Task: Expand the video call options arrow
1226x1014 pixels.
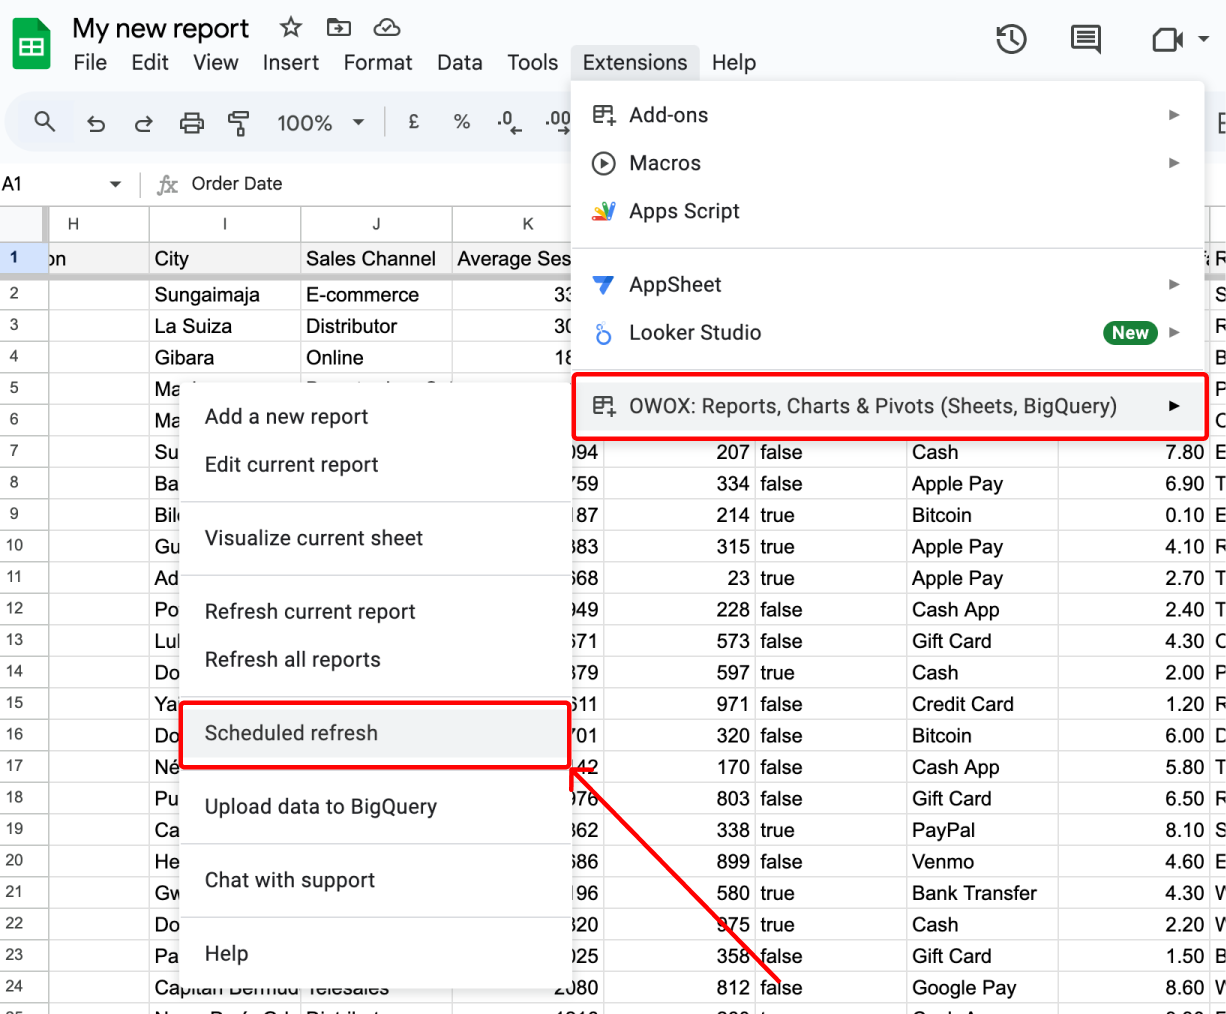Action: 1204,40
